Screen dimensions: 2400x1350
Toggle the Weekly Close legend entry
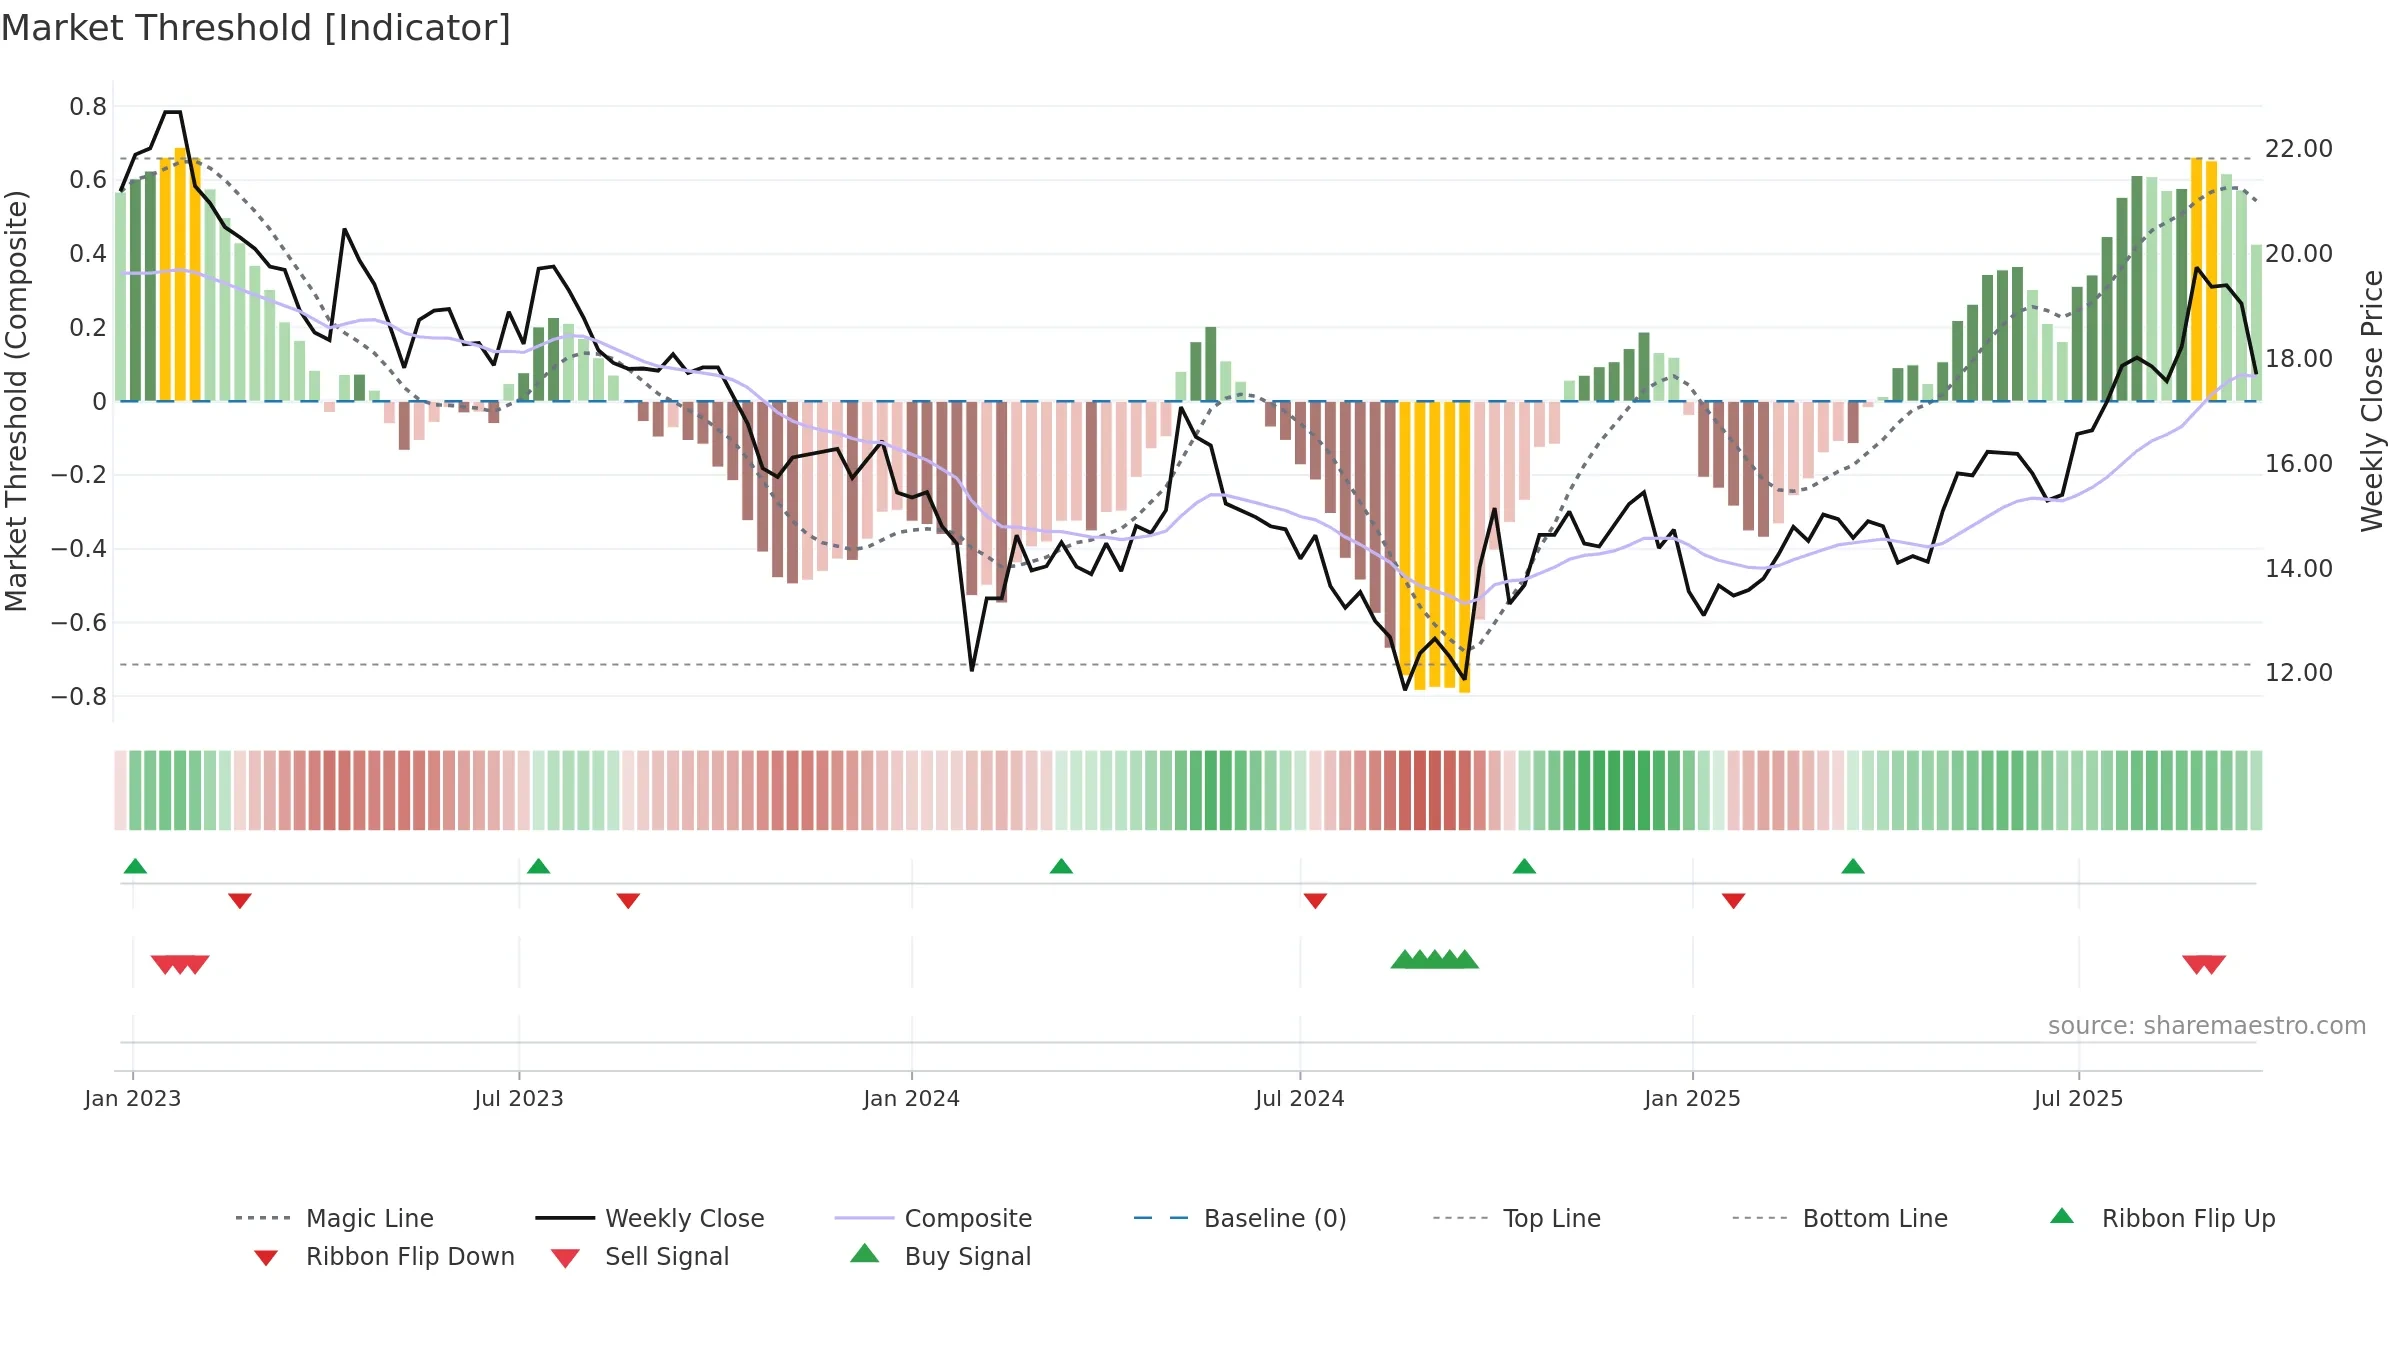tap(650, 1218)
